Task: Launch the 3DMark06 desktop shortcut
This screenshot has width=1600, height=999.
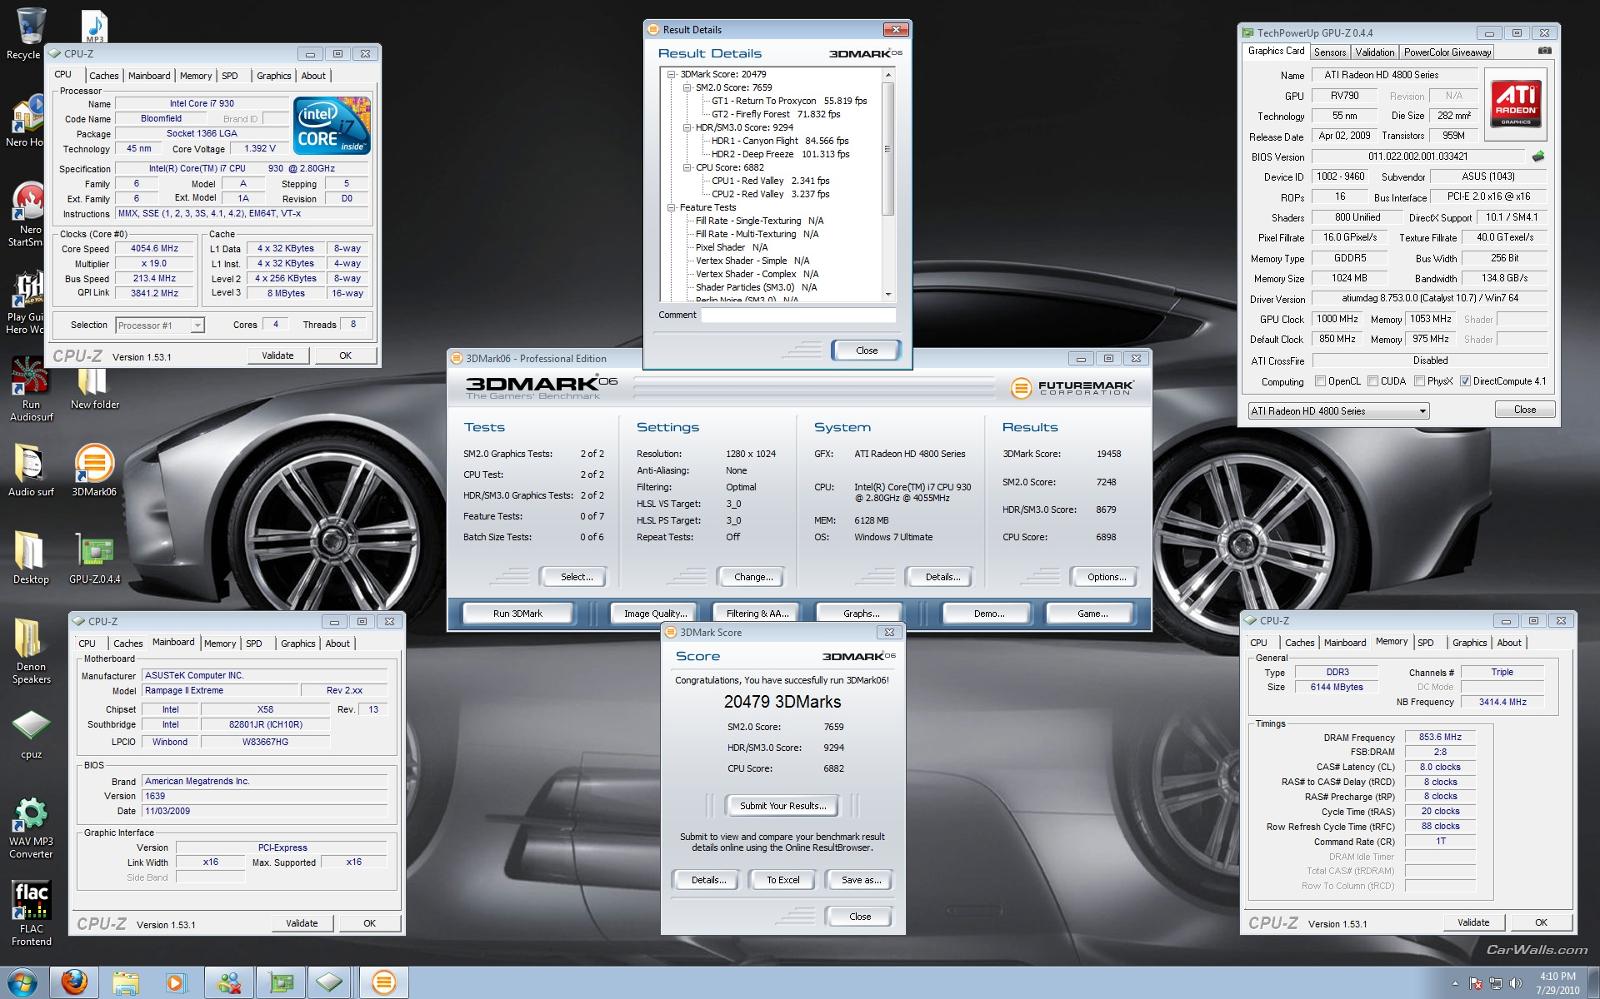Action: (94, 470)
